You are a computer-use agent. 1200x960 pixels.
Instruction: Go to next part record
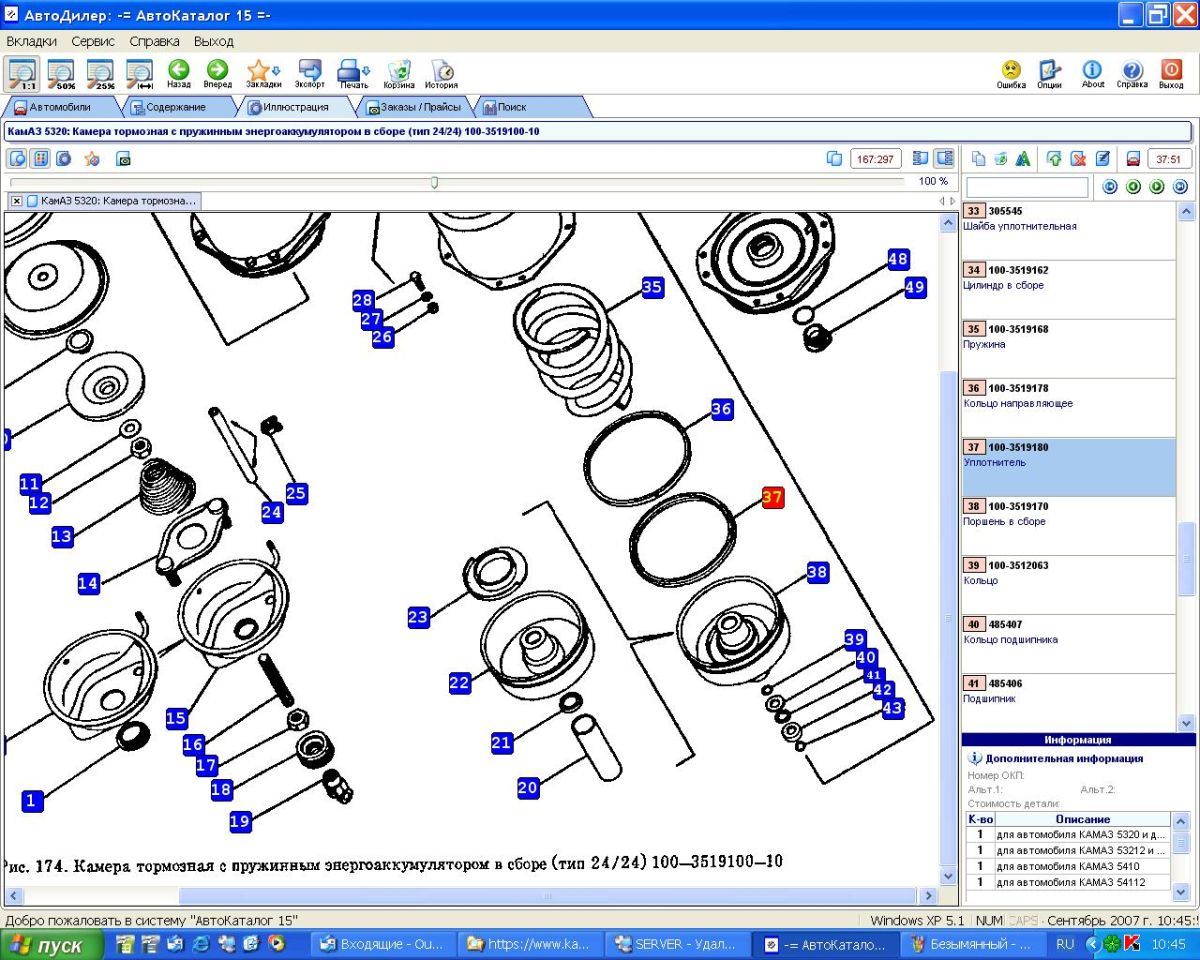click(x=1156, y=187)
